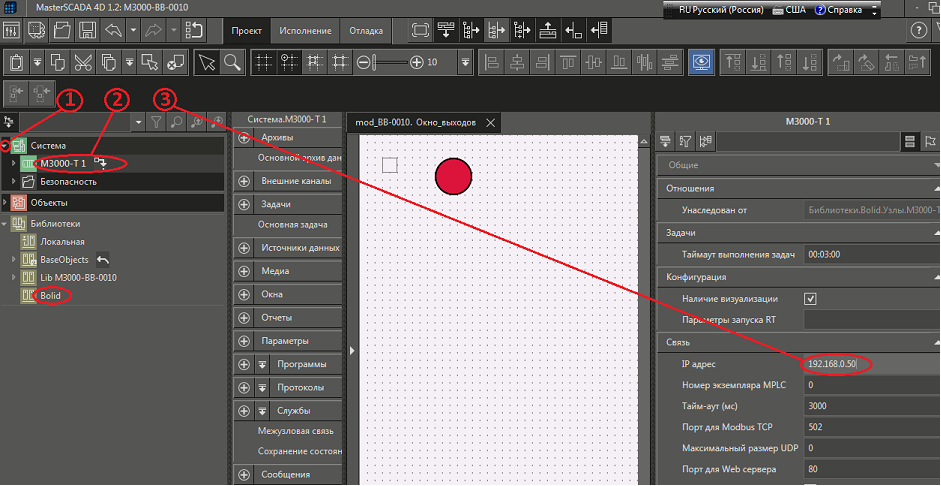Toggle the blue eye monitor view button
The image size is (941, 486).
[701, 62]
